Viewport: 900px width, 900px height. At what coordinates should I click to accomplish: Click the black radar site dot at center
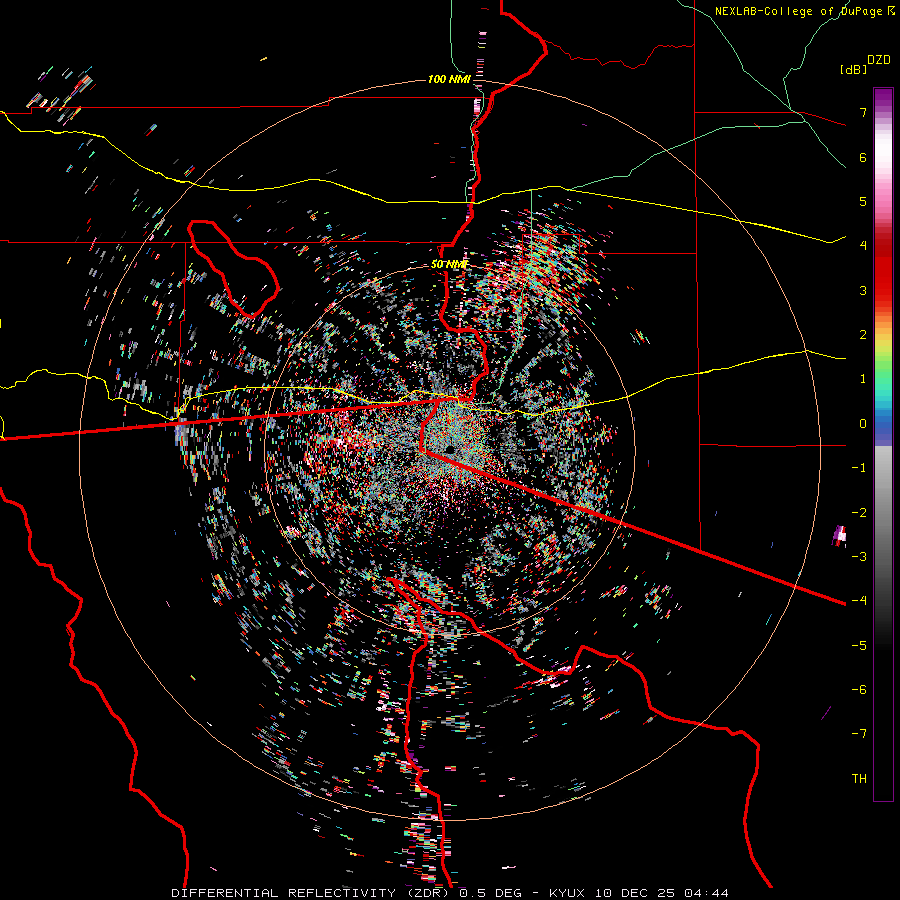coord(450,449)
